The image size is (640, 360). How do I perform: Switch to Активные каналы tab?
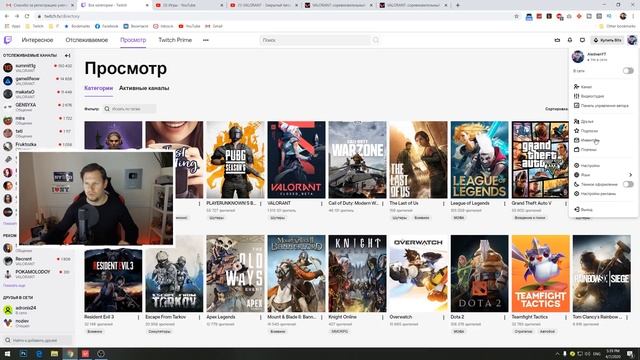coord(144,88)
